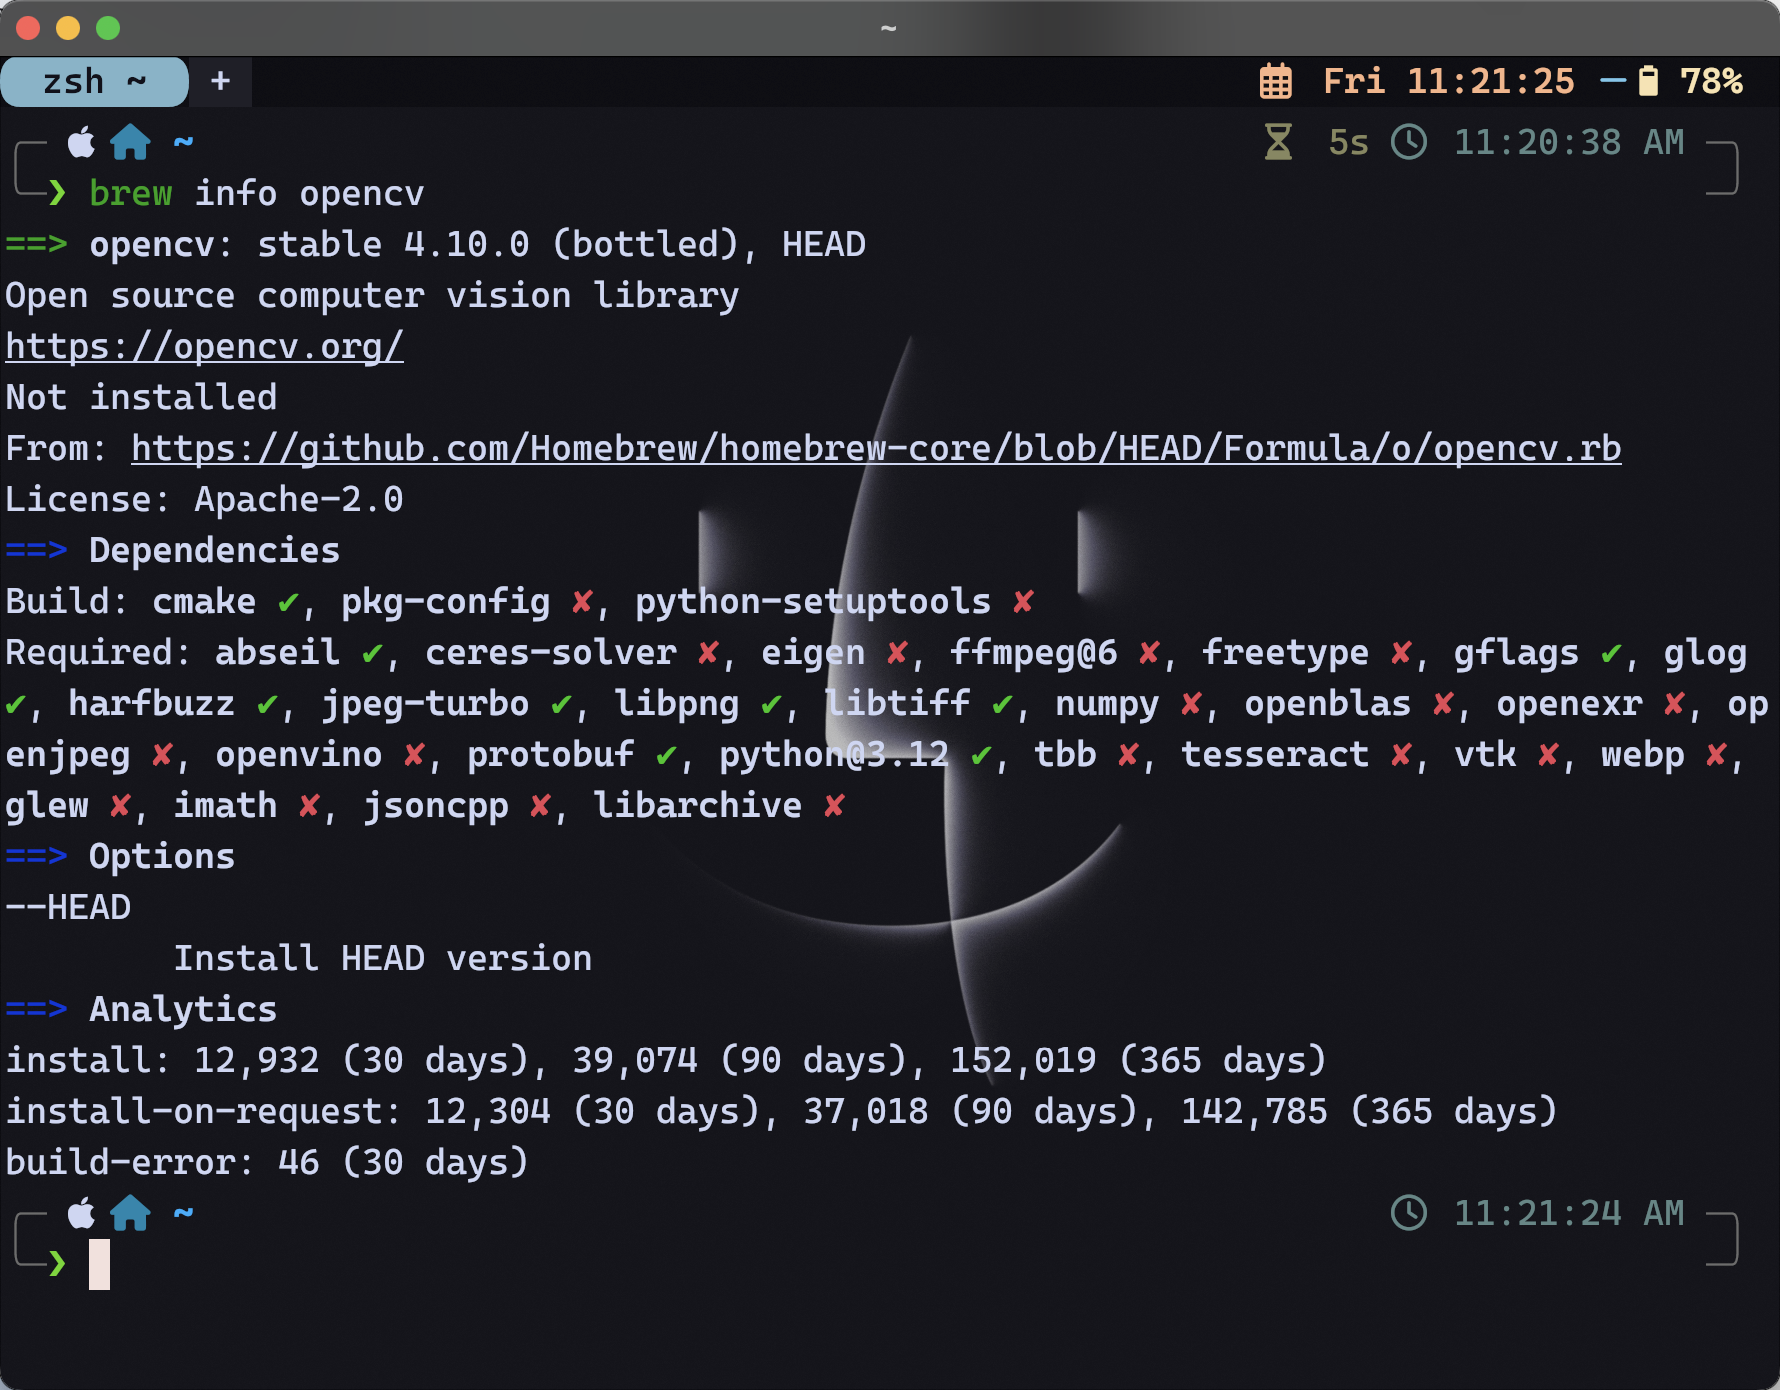This screenshot has height=1390, width=1780.
Task: Click the '--HEAD' option text
Action: click(x=68, y=907)
